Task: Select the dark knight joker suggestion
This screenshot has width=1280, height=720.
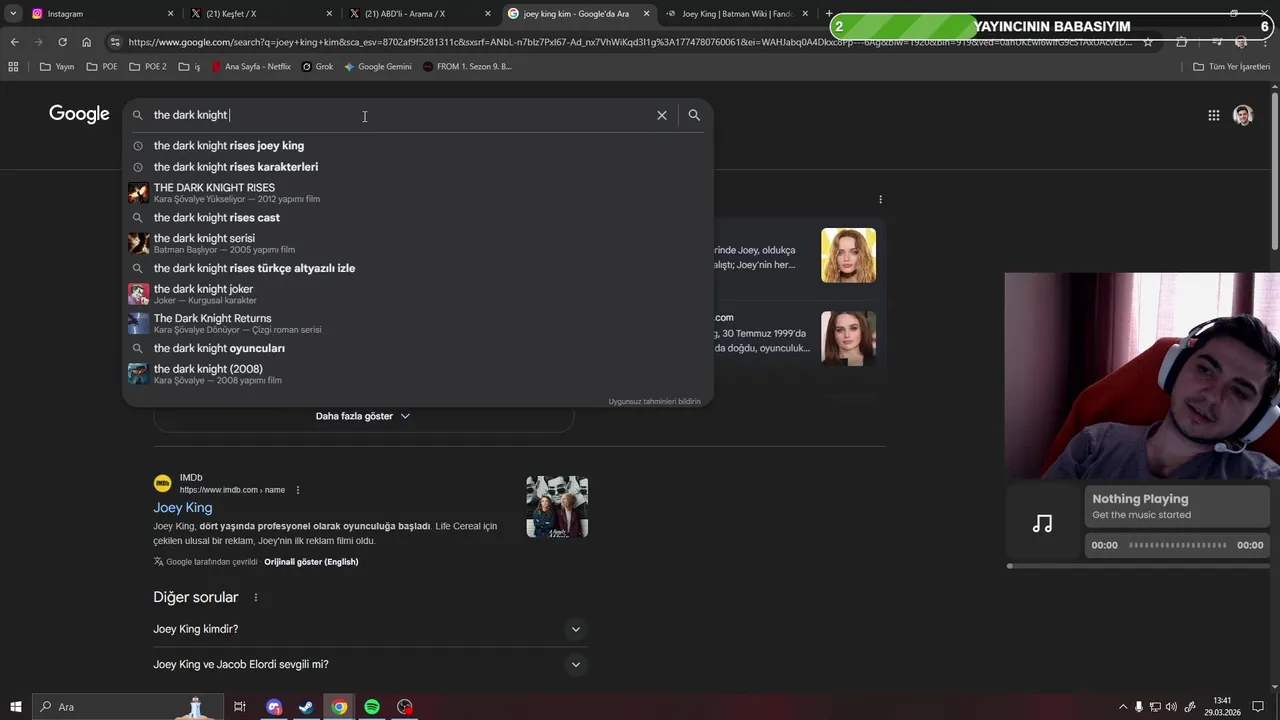Action: click(x=418, y=294)
